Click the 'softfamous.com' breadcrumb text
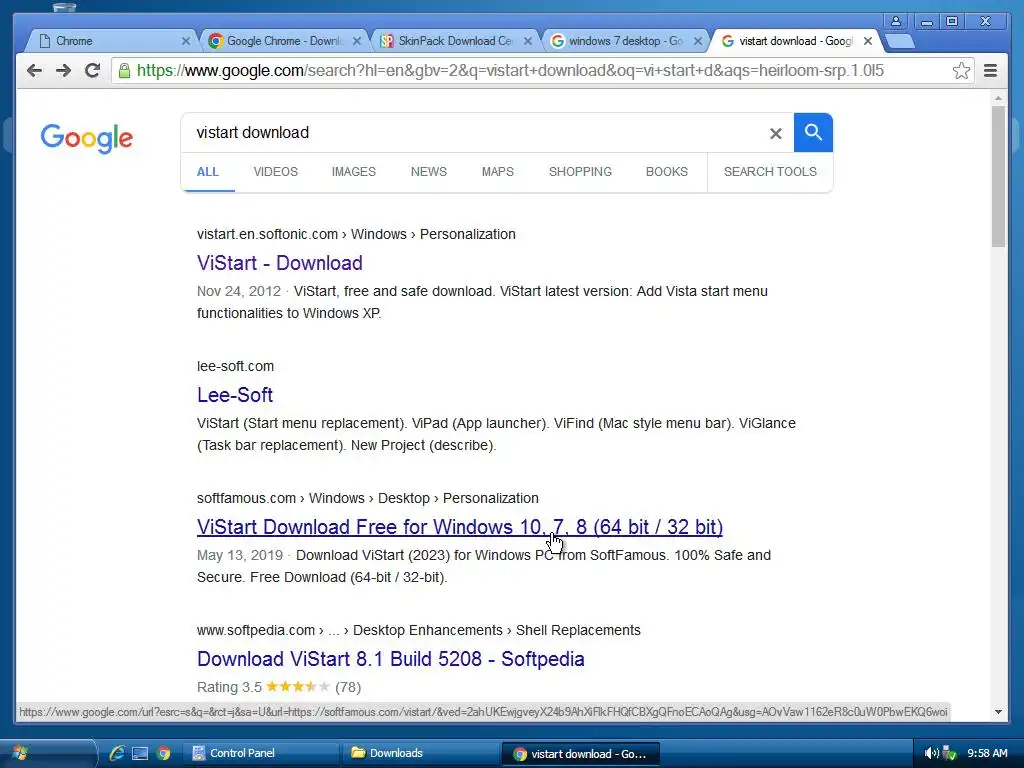This screenshot has height=768, width=1024. click(x=246, y=498)
